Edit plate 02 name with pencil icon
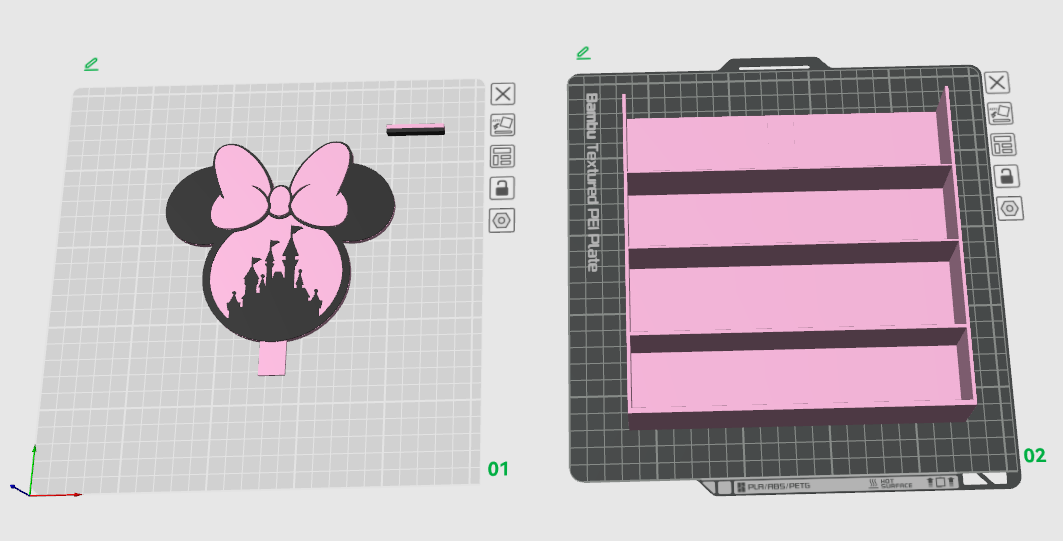The image size is (1063, 541). tap(583, 52)
